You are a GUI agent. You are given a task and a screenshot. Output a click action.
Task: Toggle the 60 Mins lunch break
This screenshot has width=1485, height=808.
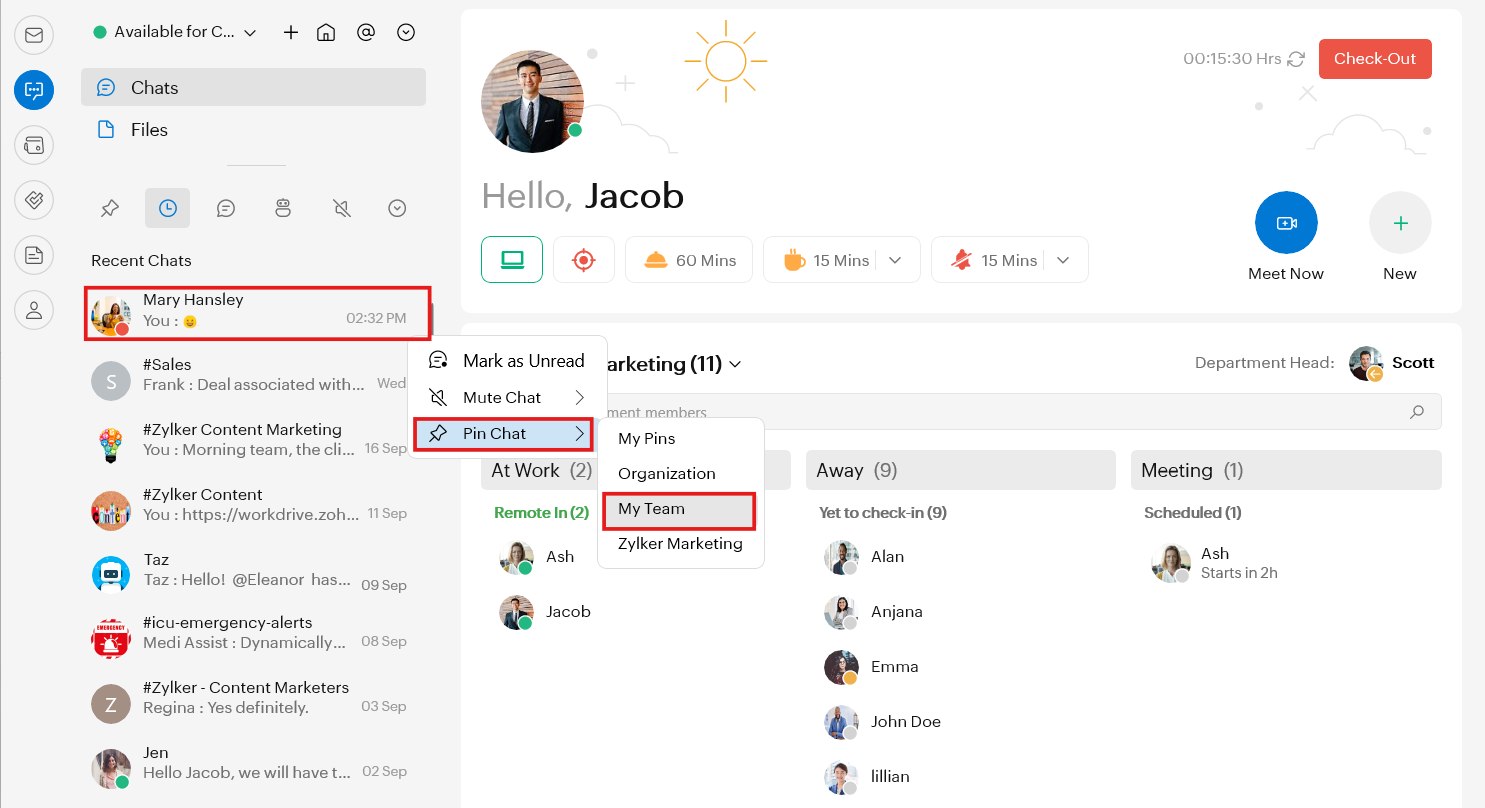[690, 260]
